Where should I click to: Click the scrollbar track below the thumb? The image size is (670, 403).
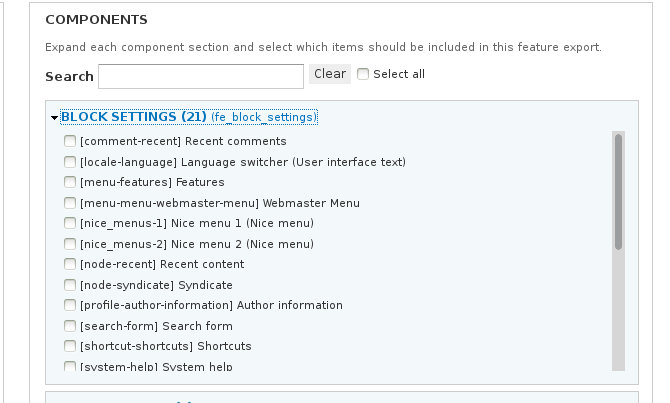pos(618,310)
